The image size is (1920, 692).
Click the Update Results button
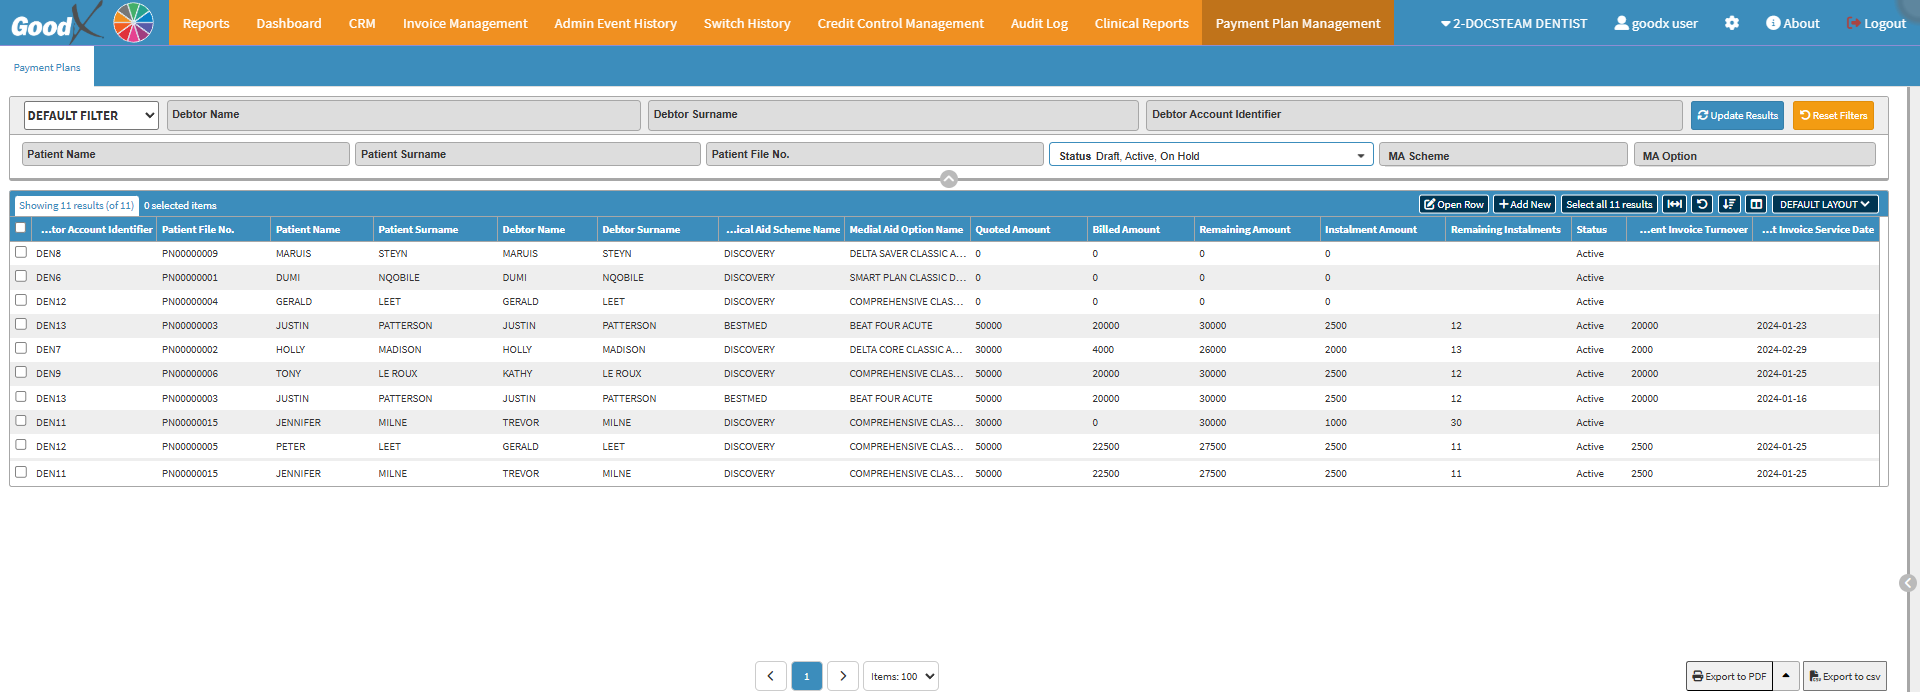pyautogui.click(x=1737, y=116)
